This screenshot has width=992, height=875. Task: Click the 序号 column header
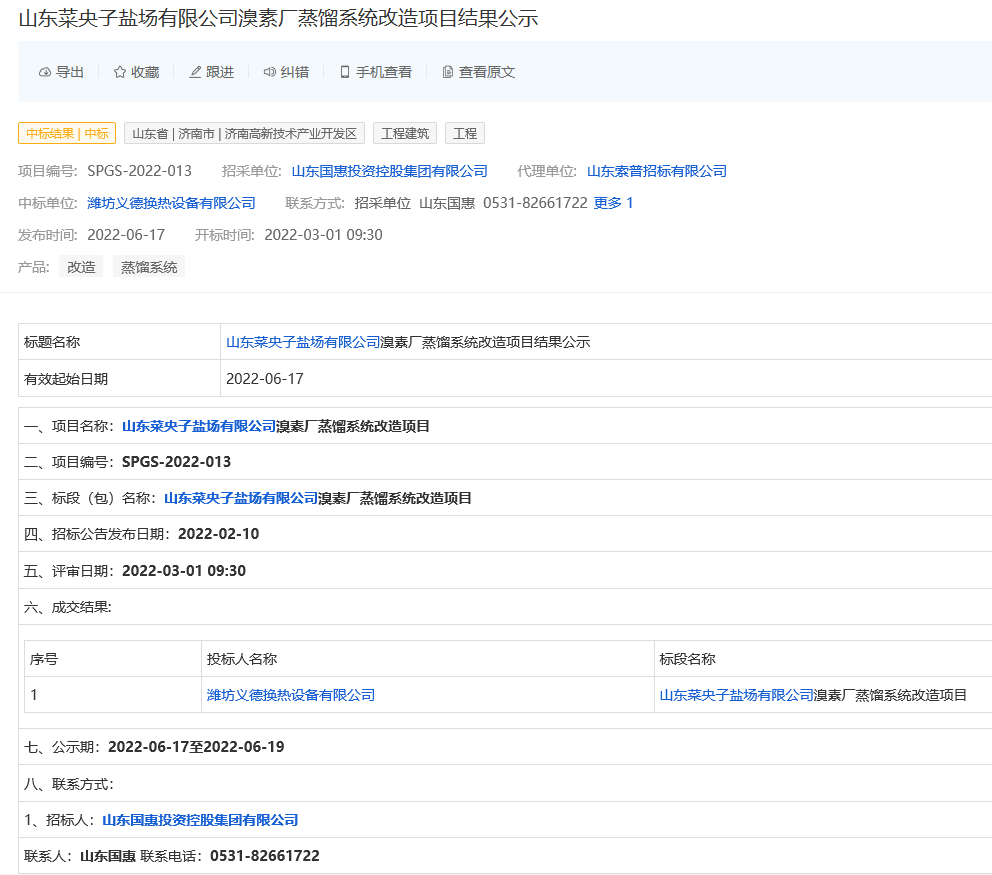44,659
